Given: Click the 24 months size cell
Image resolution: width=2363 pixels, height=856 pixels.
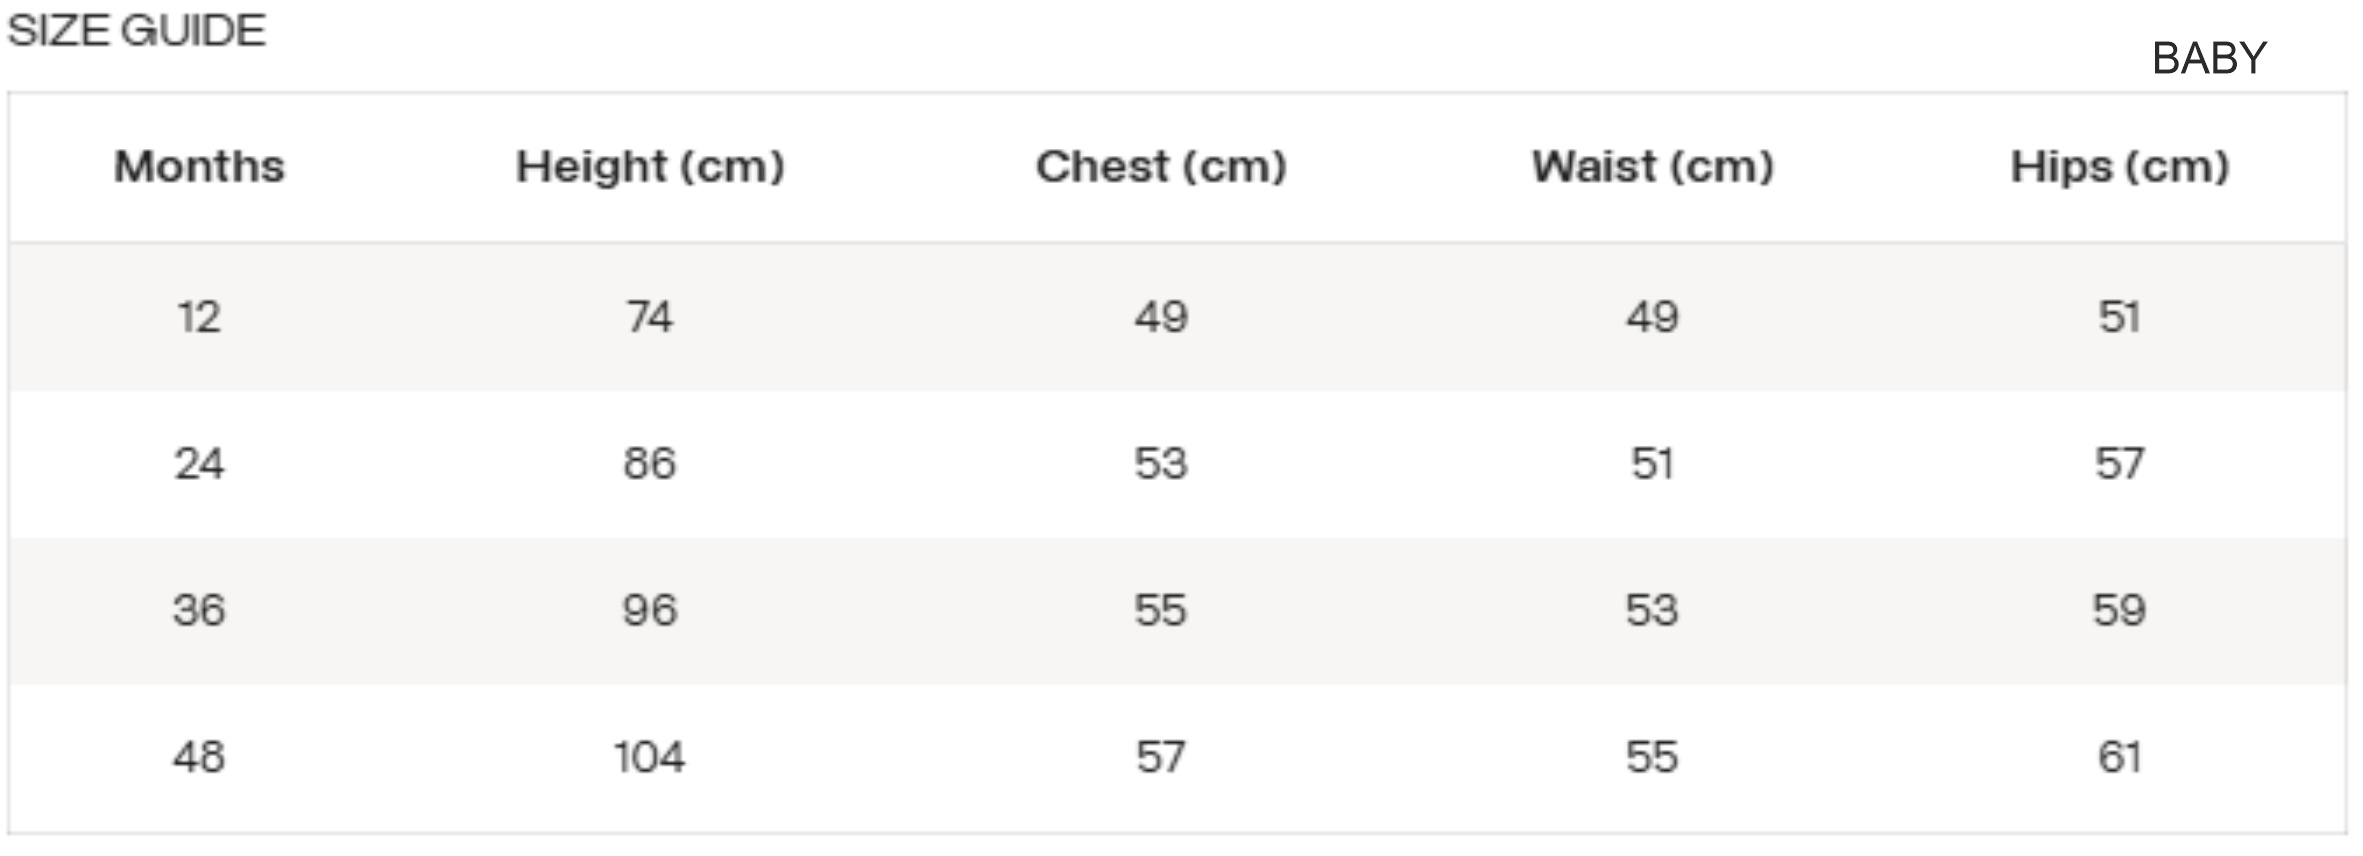Looking at the screenshot, I should (x=199, y=464).
